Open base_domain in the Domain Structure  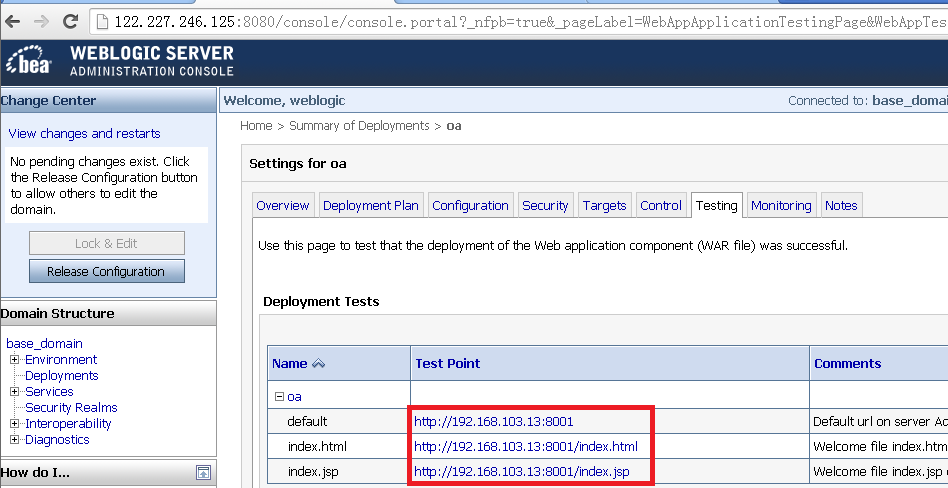(44, 343)
